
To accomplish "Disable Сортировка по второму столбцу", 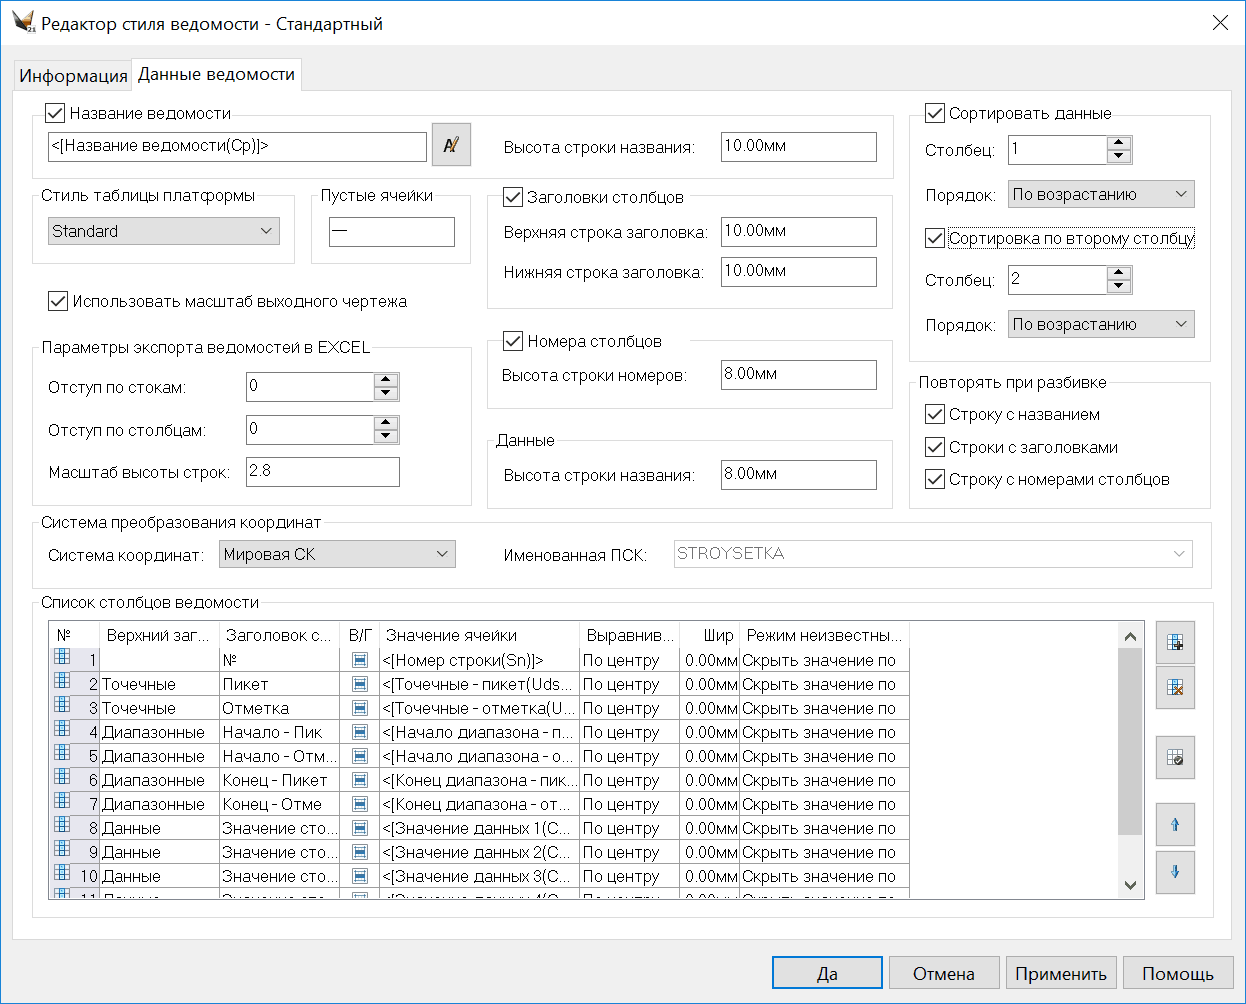I will [x=935, y=238].
